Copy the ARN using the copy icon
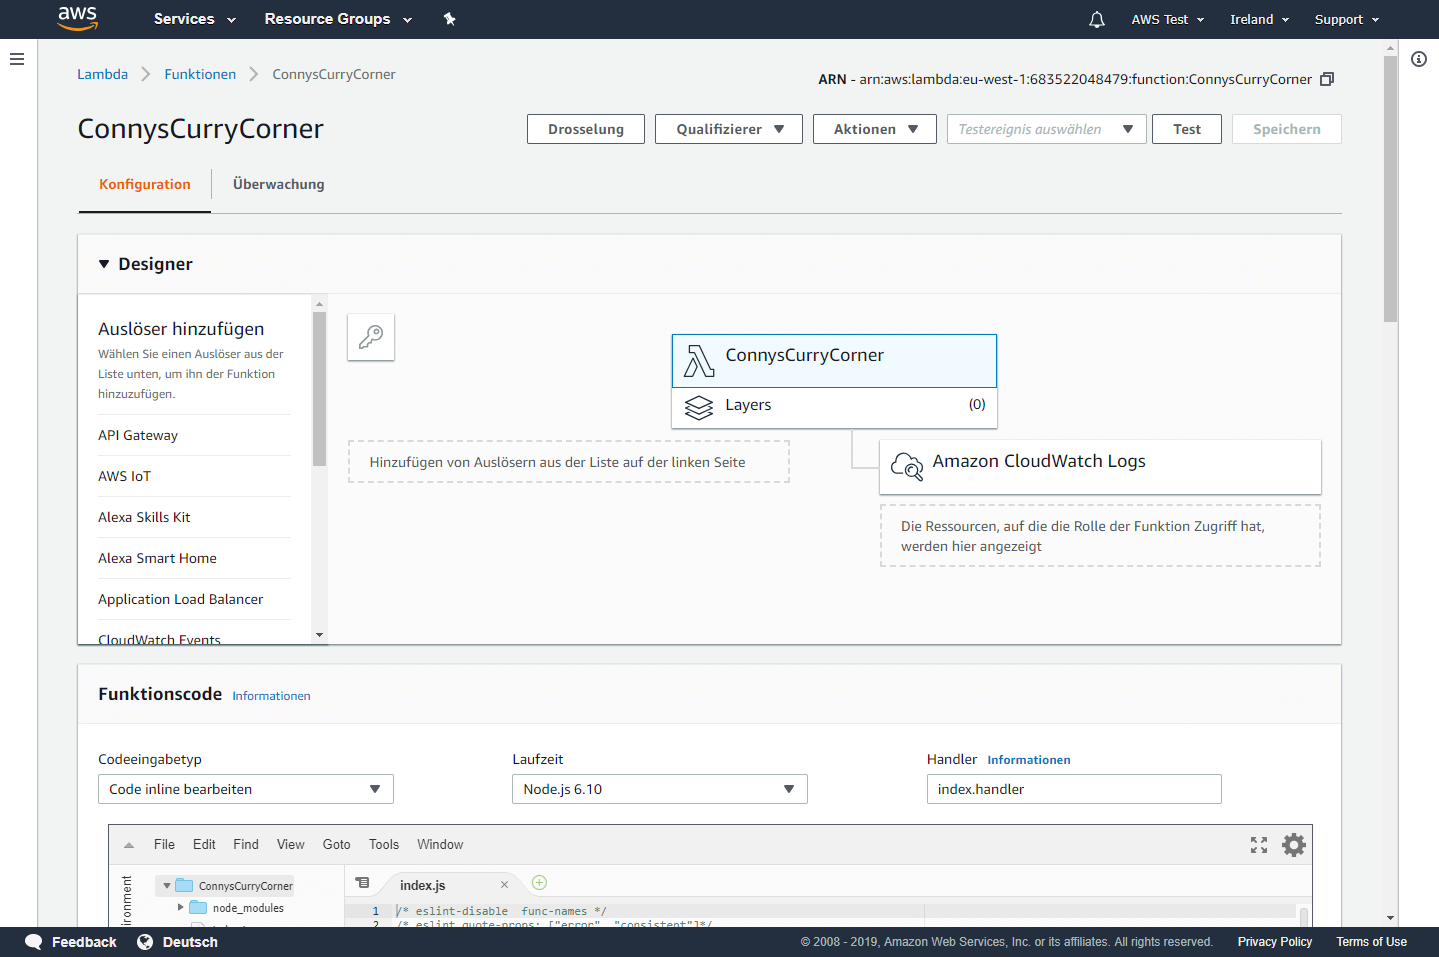 tap(1327, 79)
